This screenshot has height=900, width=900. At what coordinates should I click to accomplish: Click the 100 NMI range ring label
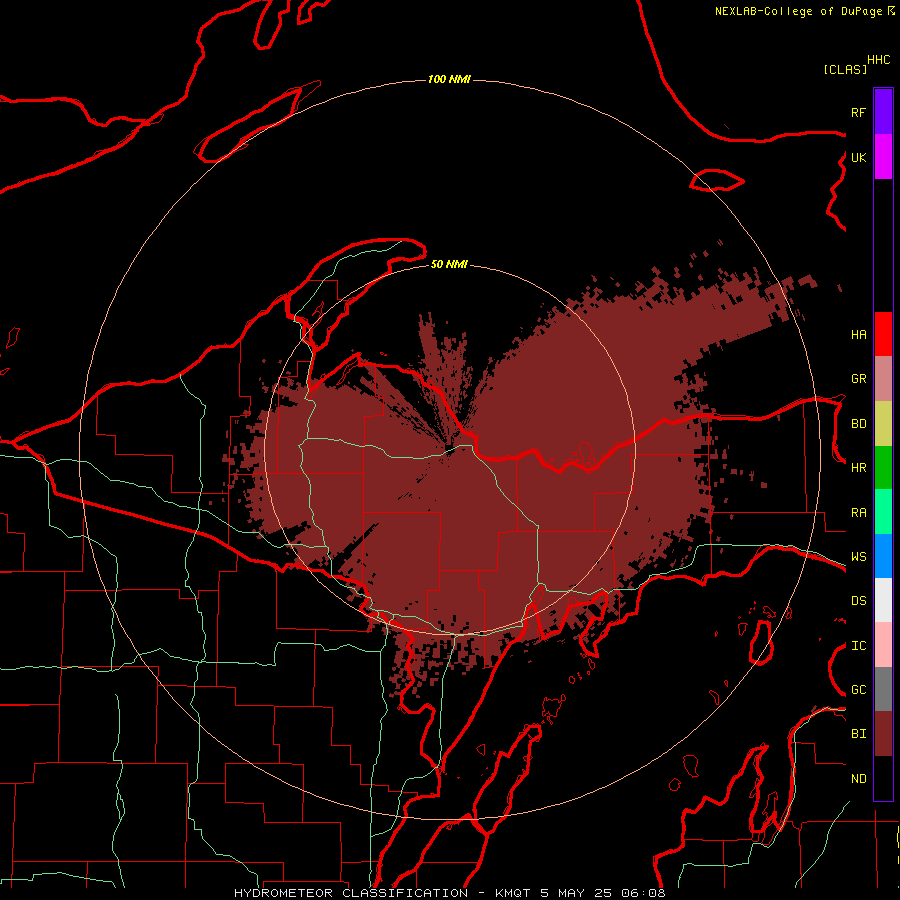point(449,79)
